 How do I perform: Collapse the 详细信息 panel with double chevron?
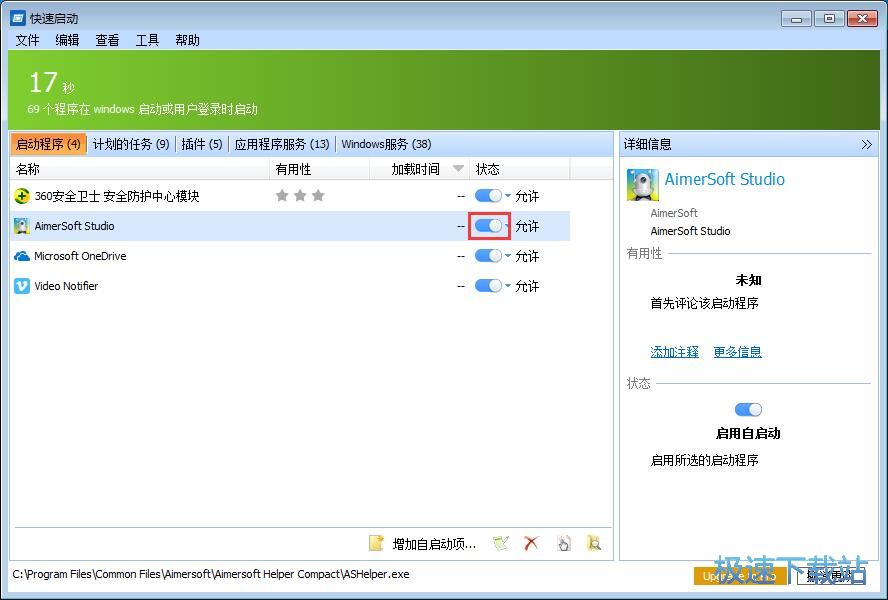[x=866, y=144]
